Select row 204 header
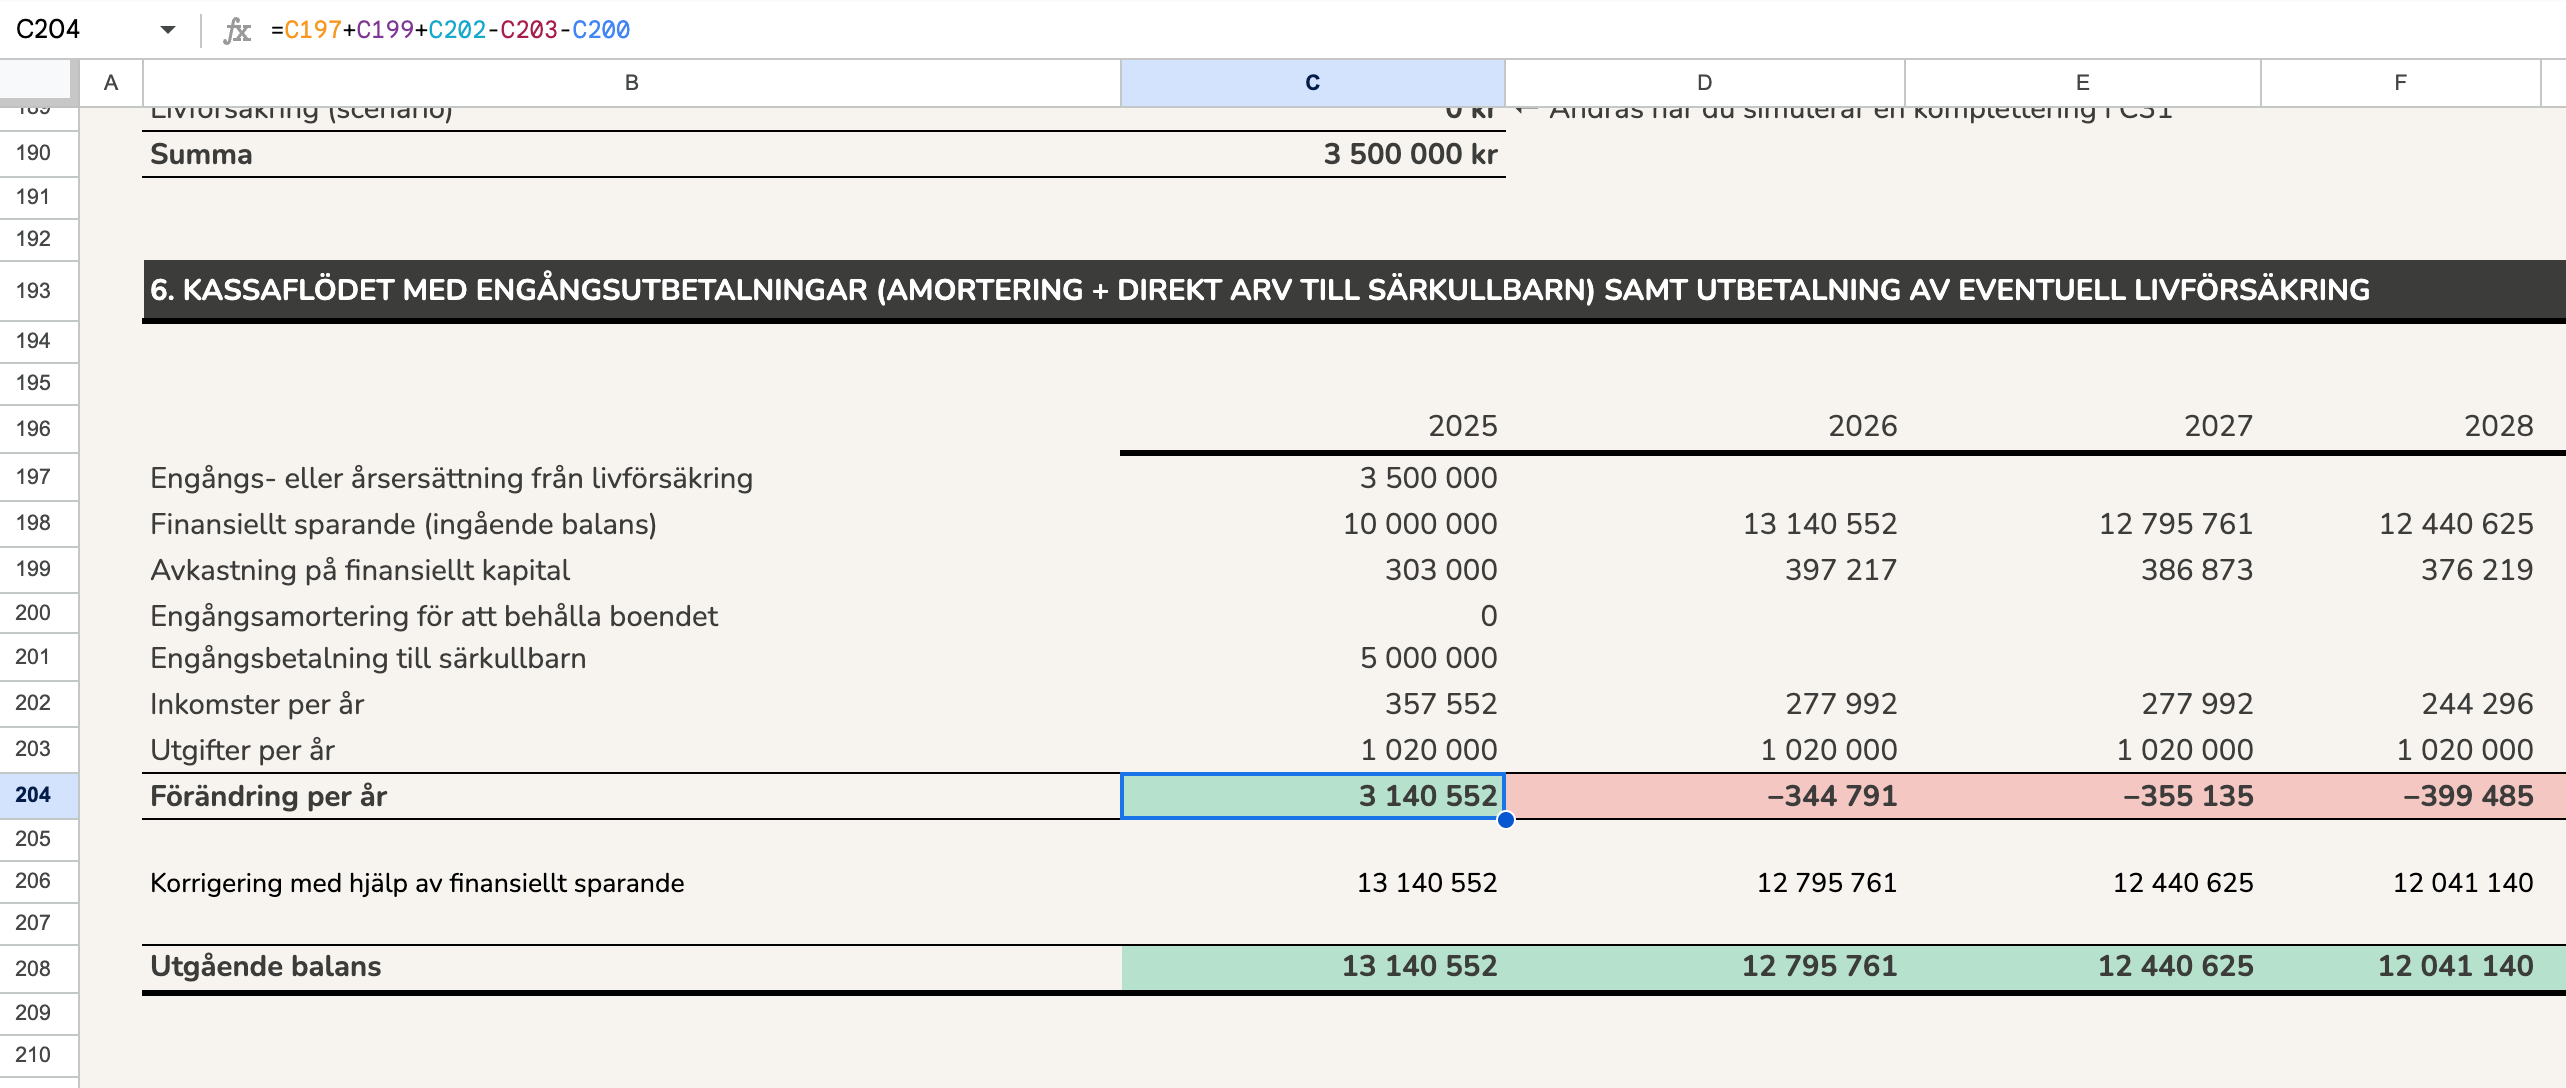The height and width of the screenshot is (1088, 2566). 33,795
